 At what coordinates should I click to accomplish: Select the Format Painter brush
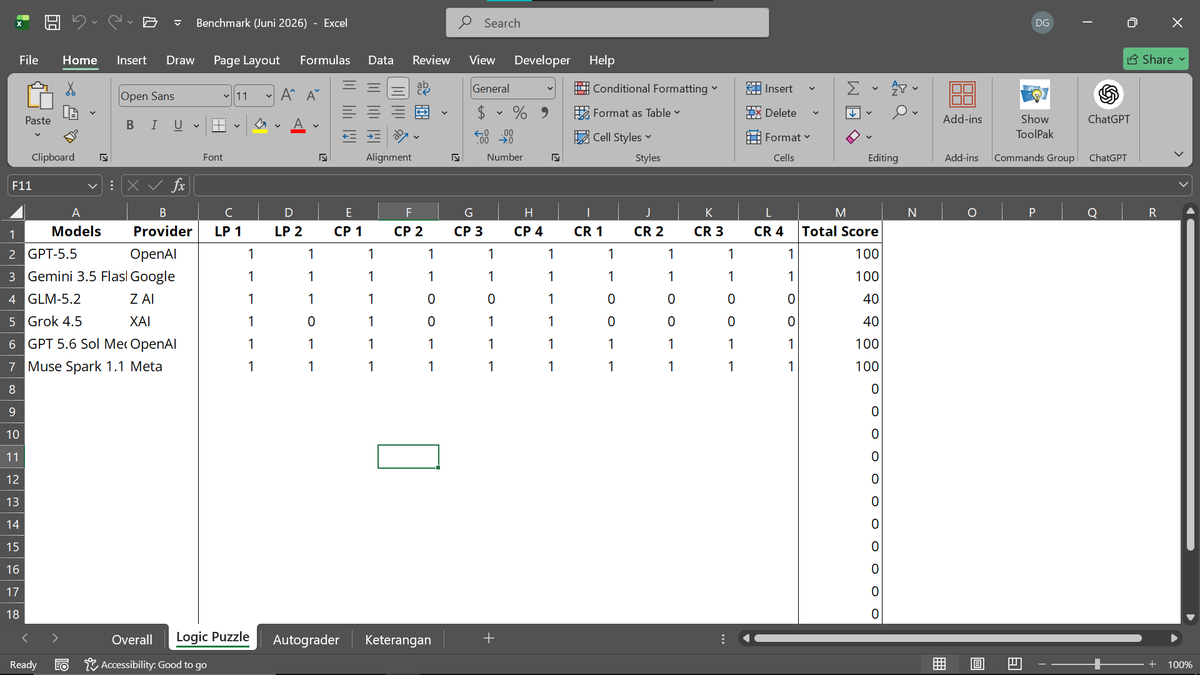point(71,137)
